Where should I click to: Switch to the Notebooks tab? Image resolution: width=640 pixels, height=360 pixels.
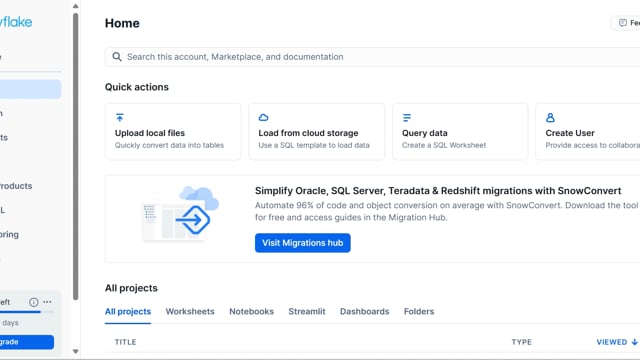[251, 311]
